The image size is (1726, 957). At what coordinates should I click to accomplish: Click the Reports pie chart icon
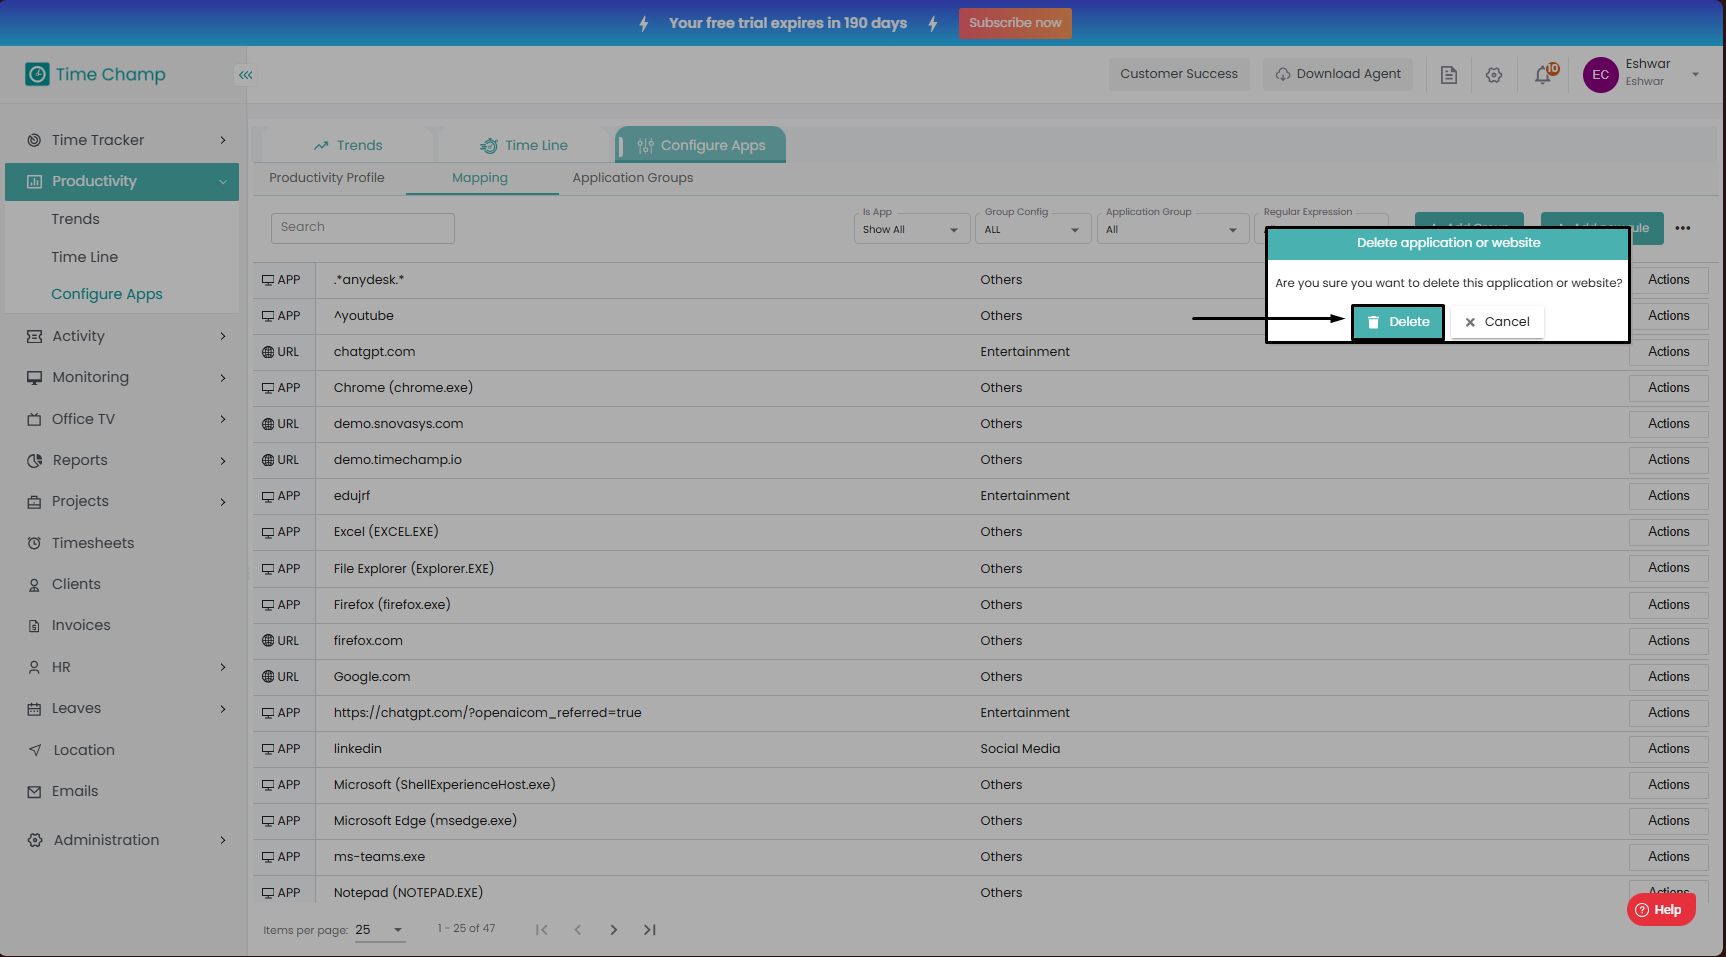click(x=34, y=461)
